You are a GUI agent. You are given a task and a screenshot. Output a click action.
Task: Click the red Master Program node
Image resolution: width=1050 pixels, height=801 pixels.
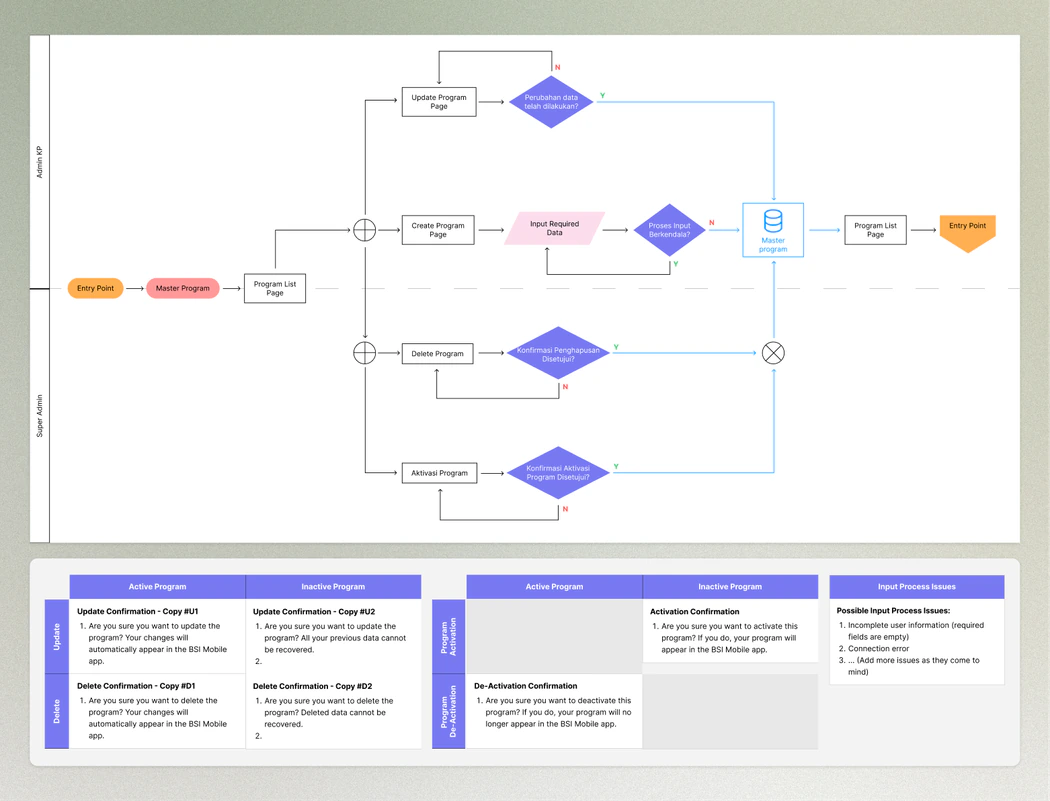(183, 289)
